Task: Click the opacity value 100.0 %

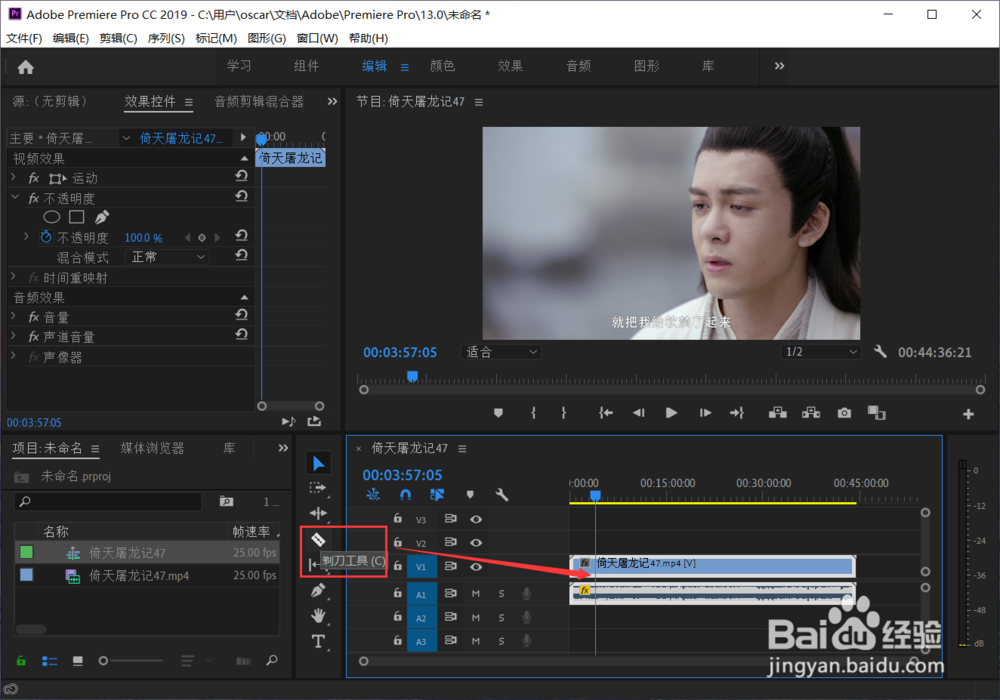Action: pos(143,238)
